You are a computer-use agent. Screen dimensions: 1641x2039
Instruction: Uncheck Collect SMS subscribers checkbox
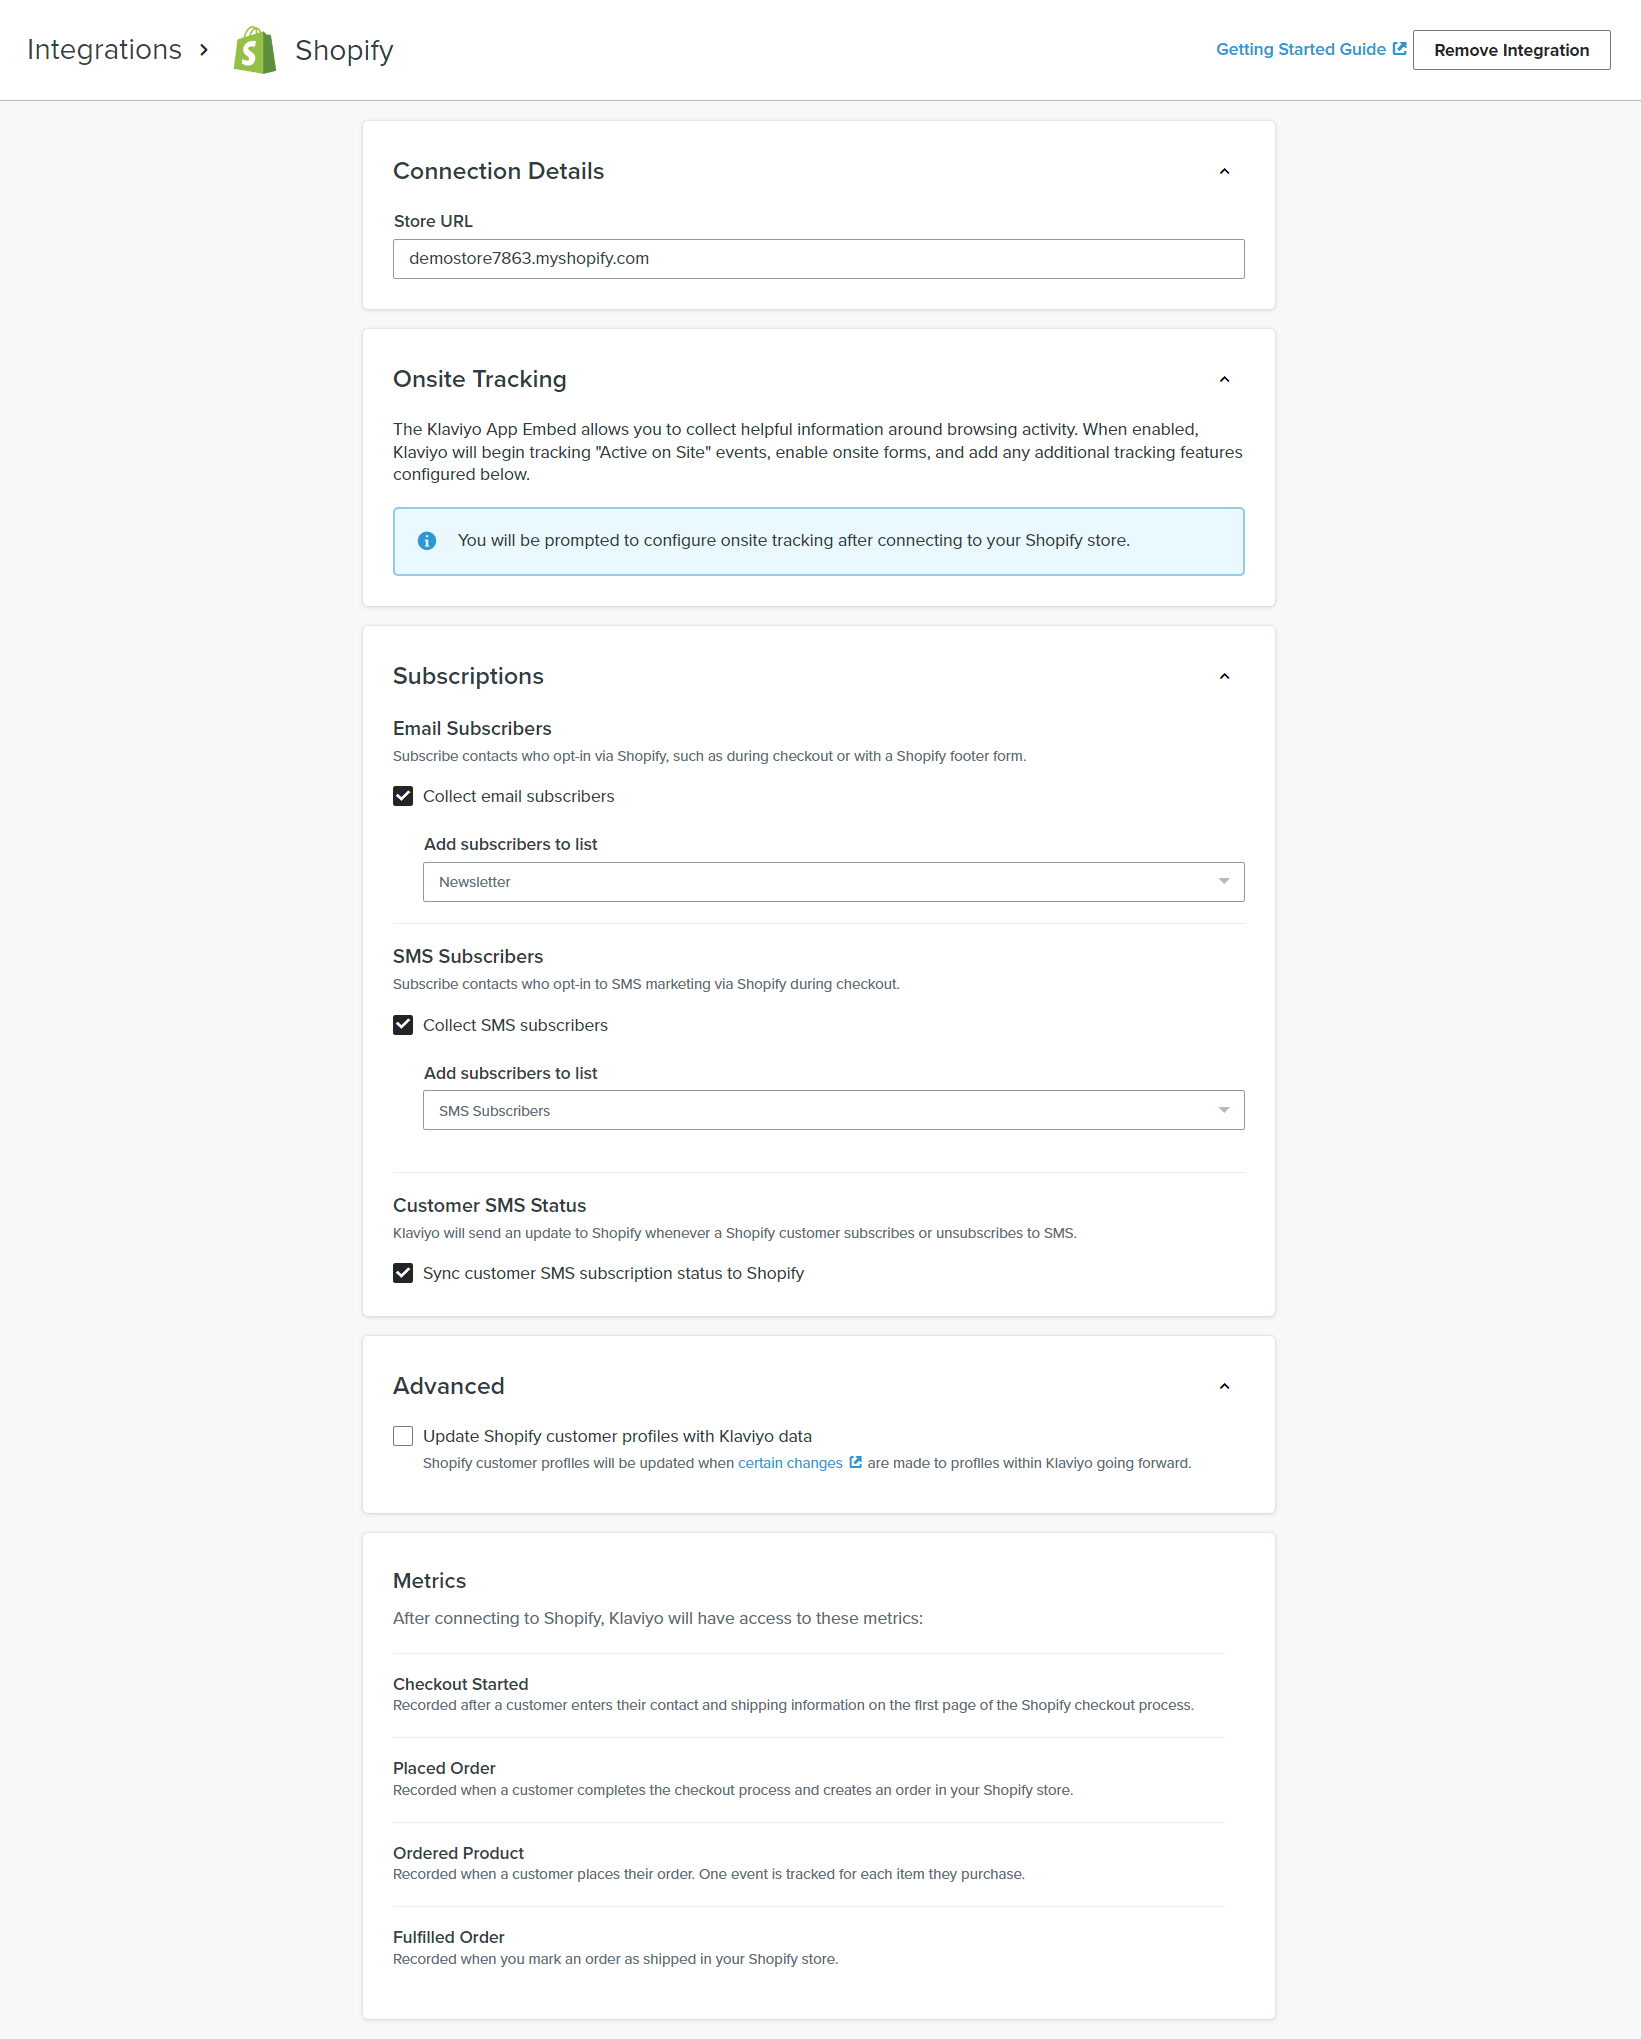(x=403, y=1025)
